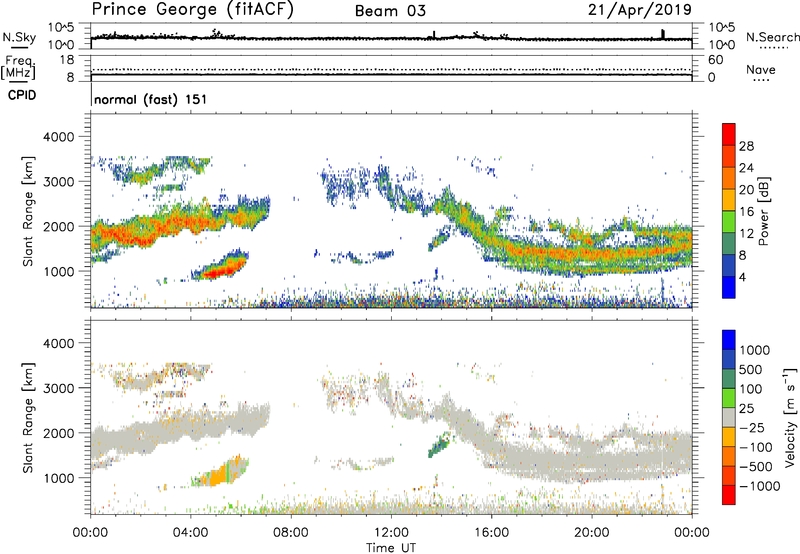The image size is (800, 554).
Task: Click the Power panel 'Slant Range [km]' label
Action: coord(29,211)
